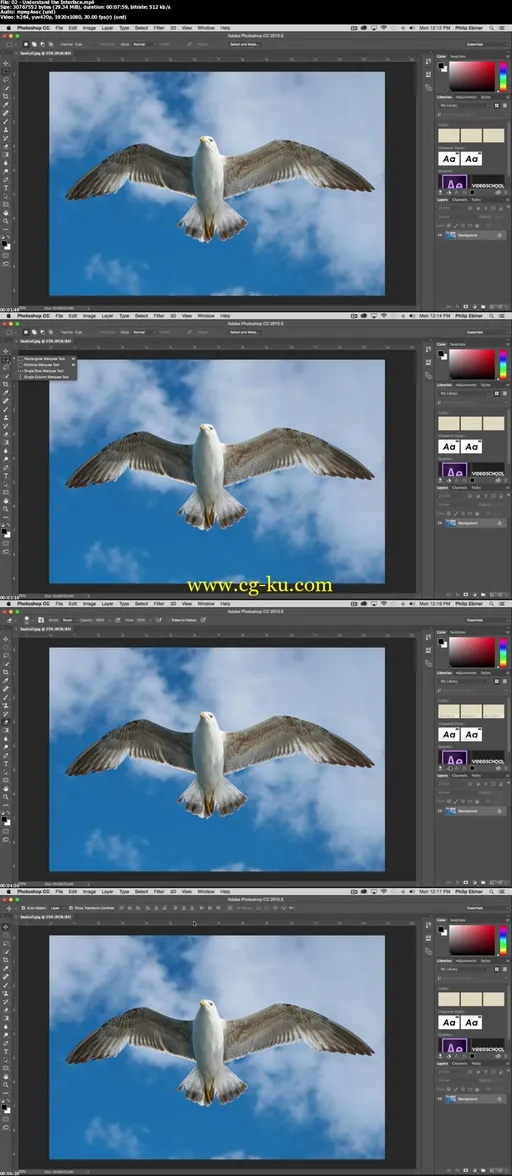Select the SeaGull.jpg document tab in the bottom frame

coord(45,916)
